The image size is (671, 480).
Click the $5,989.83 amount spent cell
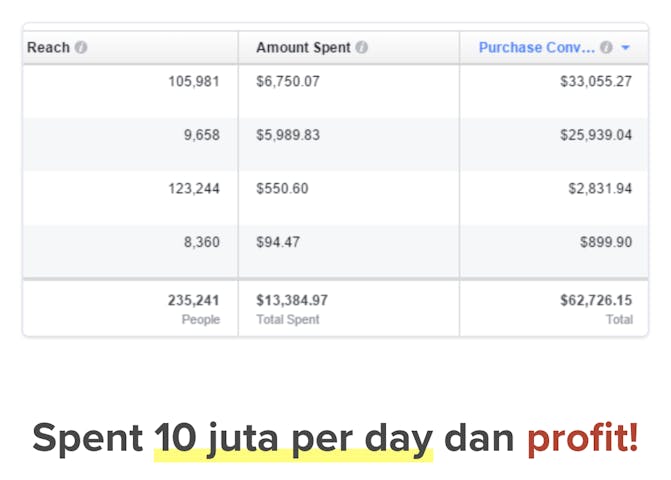coord(288,135)
